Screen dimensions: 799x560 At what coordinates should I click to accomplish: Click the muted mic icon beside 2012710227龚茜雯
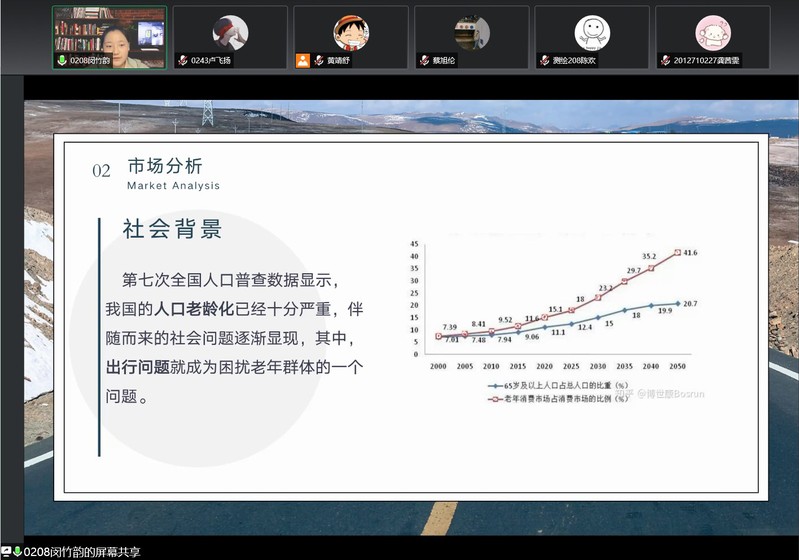click(x=665, y=60)
